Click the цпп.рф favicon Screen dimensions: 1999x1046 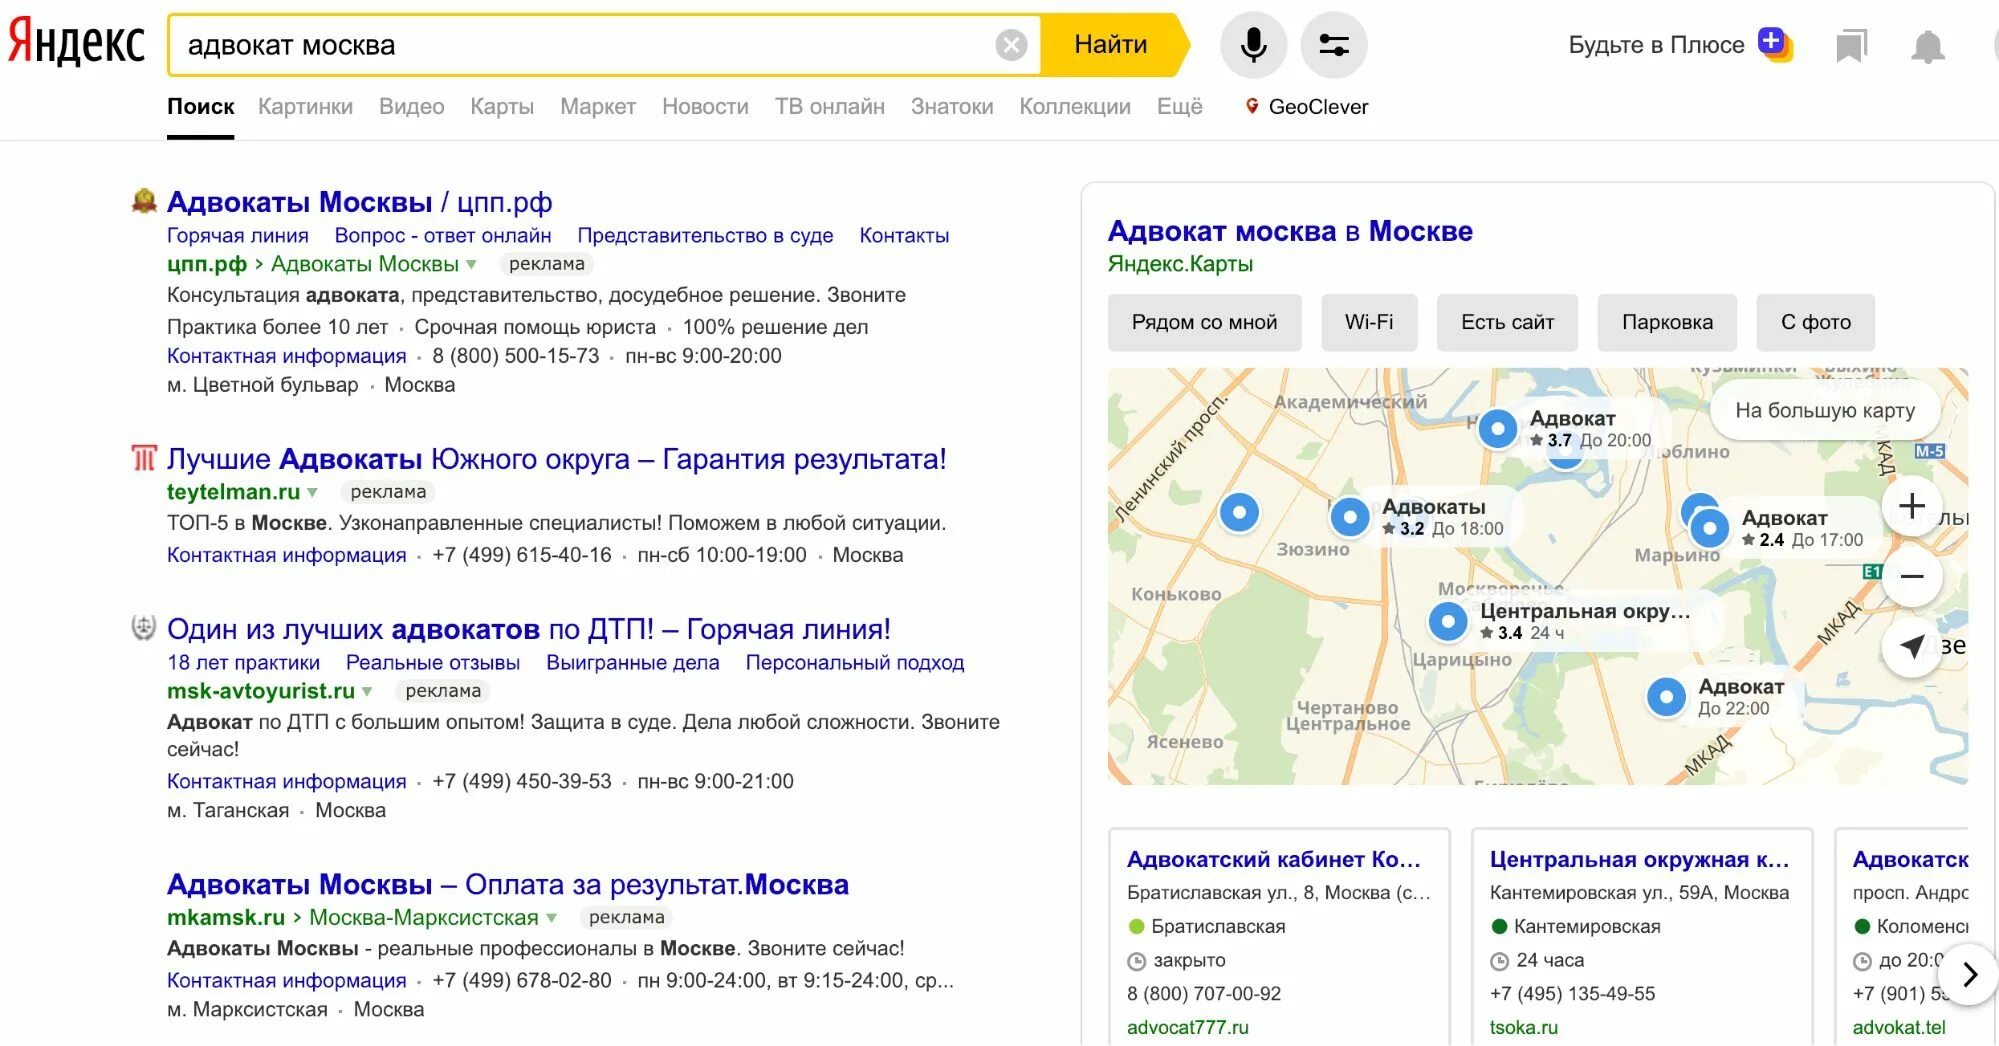(x=144, y=201)
